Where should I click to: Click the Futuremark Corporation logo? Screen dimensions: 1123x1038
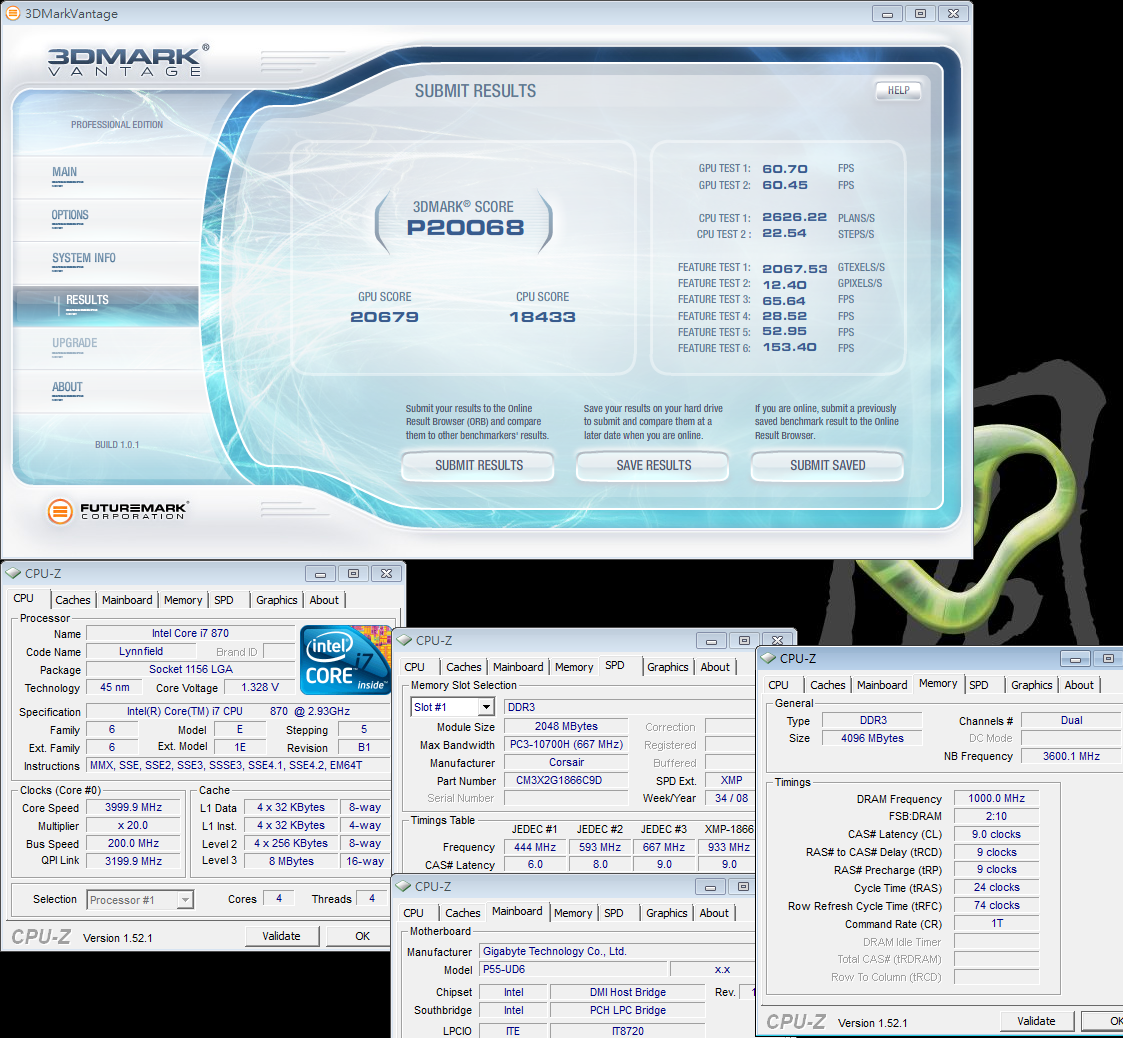tap(118, 511)
